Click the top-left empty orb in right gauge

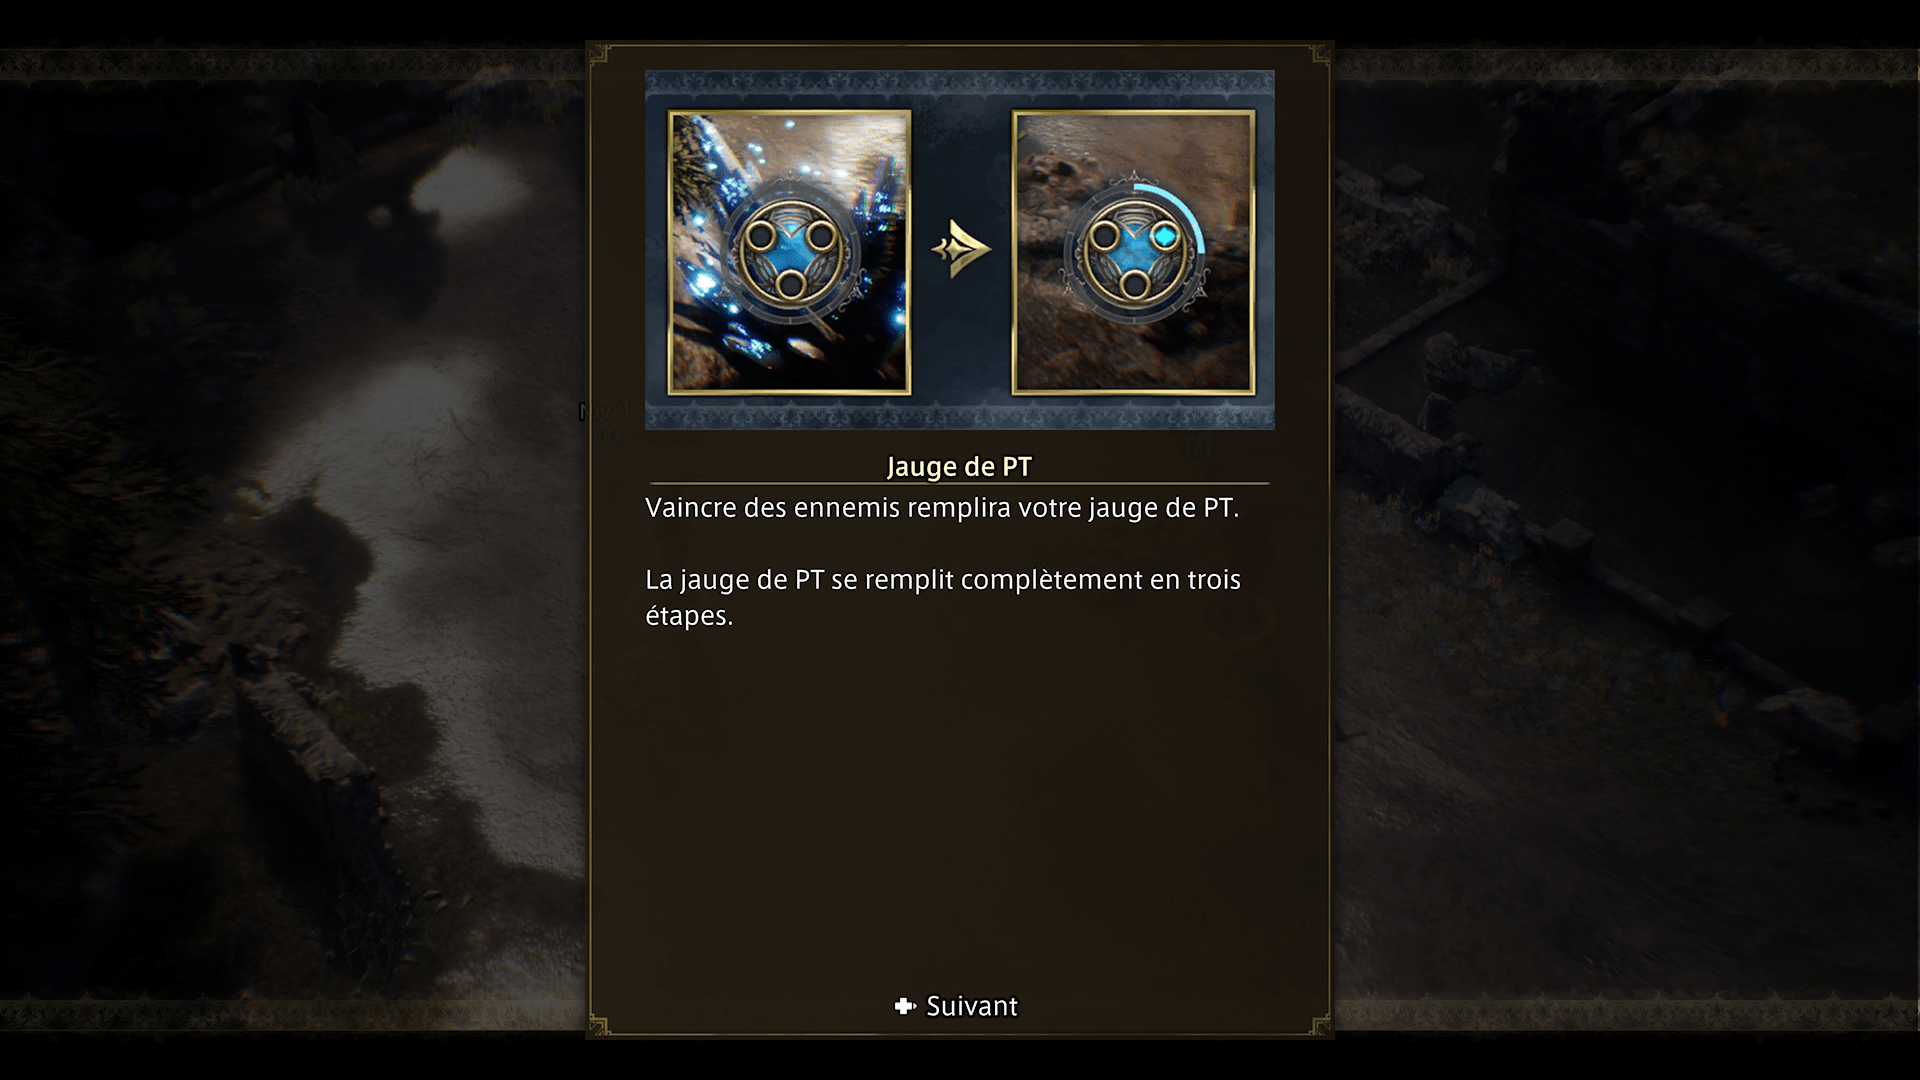[x=1105, y=237]
